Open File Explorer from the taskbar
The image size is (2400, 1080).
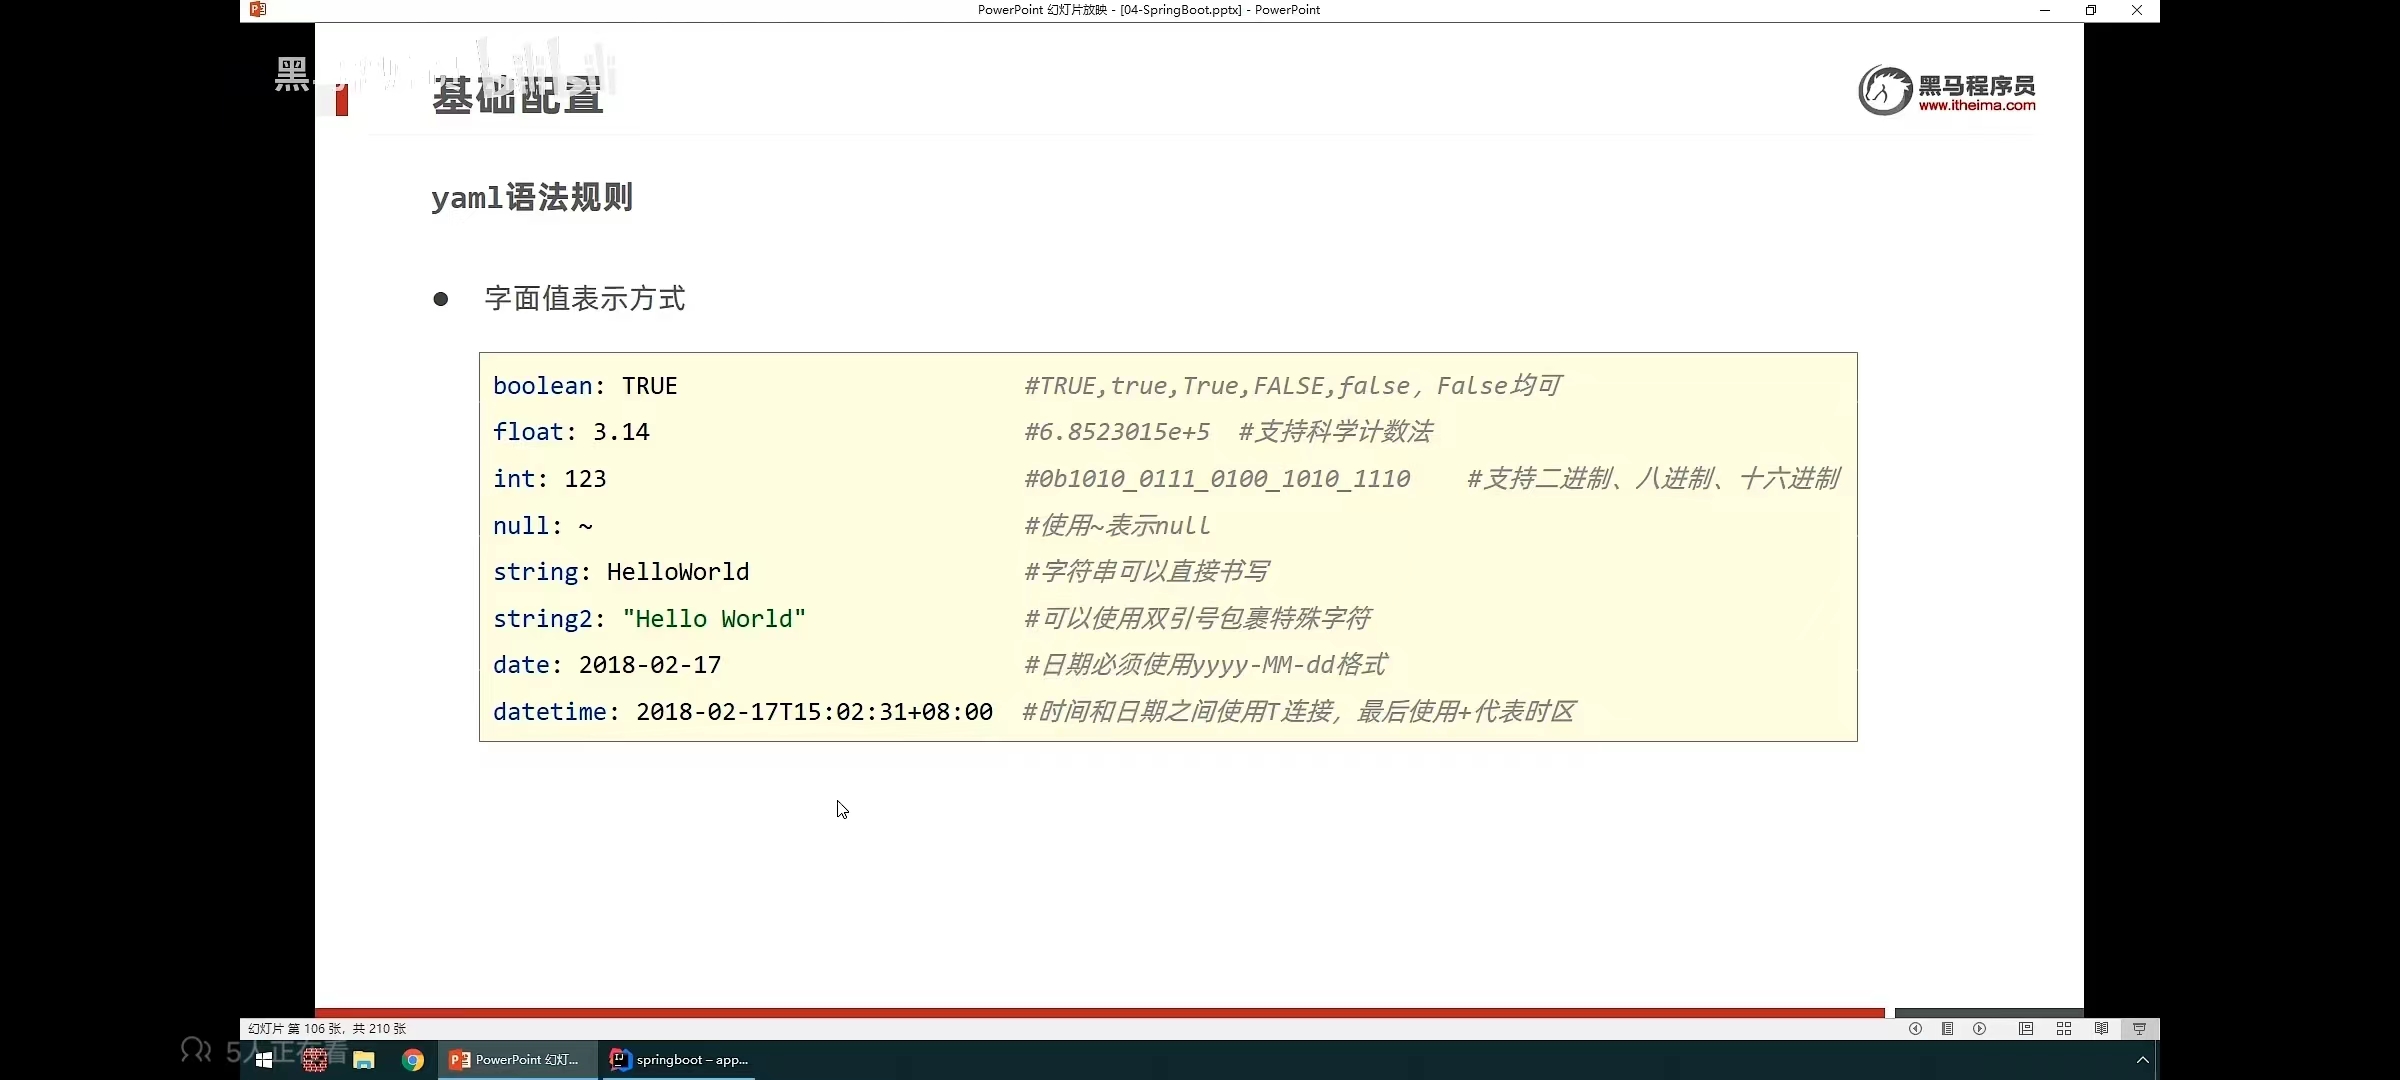pos(364,1060)
